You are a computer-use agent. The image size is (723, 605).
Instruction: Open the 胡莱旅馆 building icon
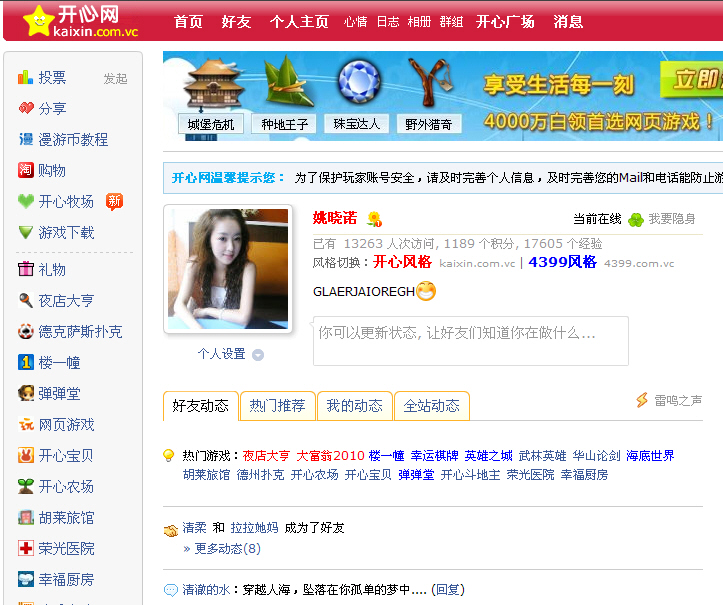26,517
